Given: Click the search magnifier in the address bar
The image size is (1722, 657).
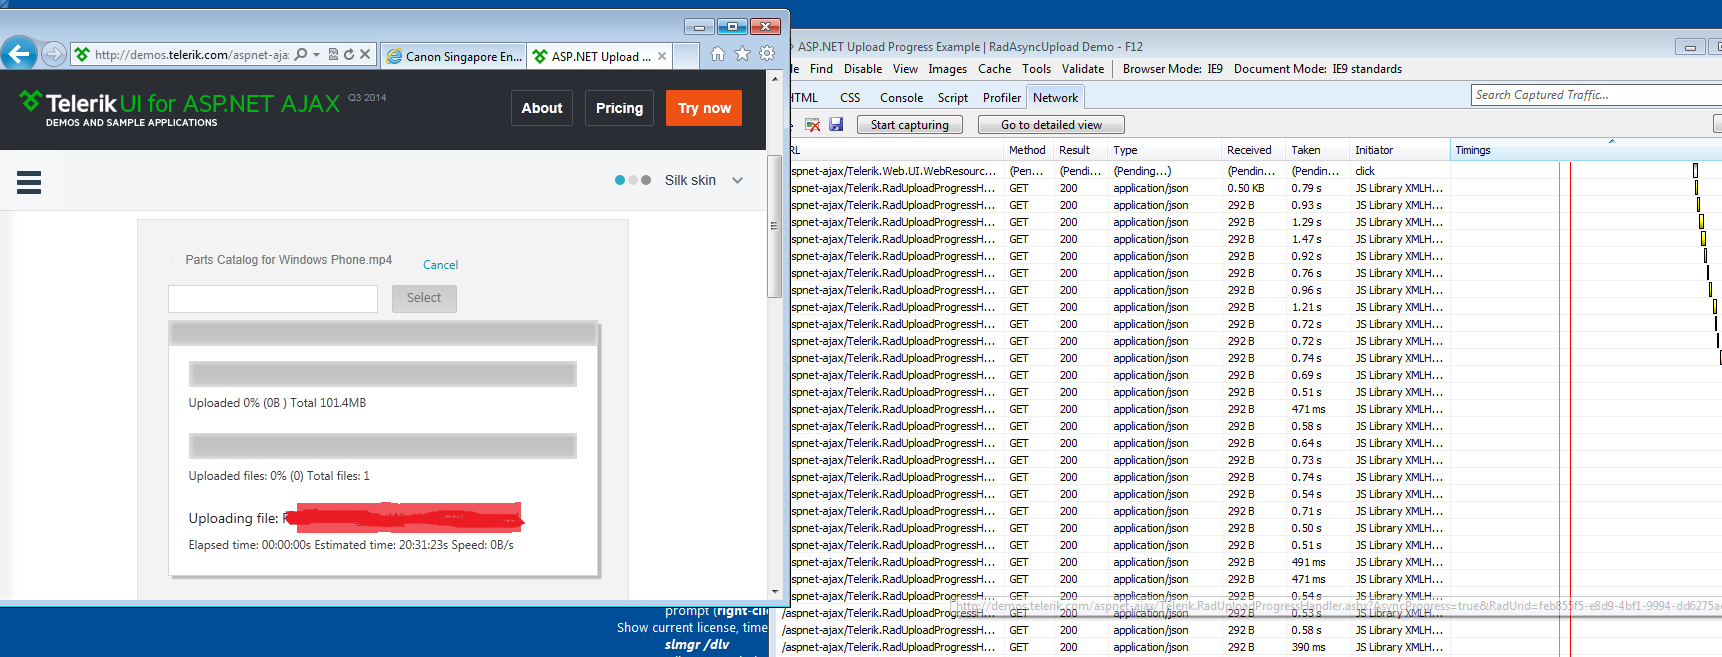Looking at the screenshot, I should pyautogui.click(x=301, y=55).
